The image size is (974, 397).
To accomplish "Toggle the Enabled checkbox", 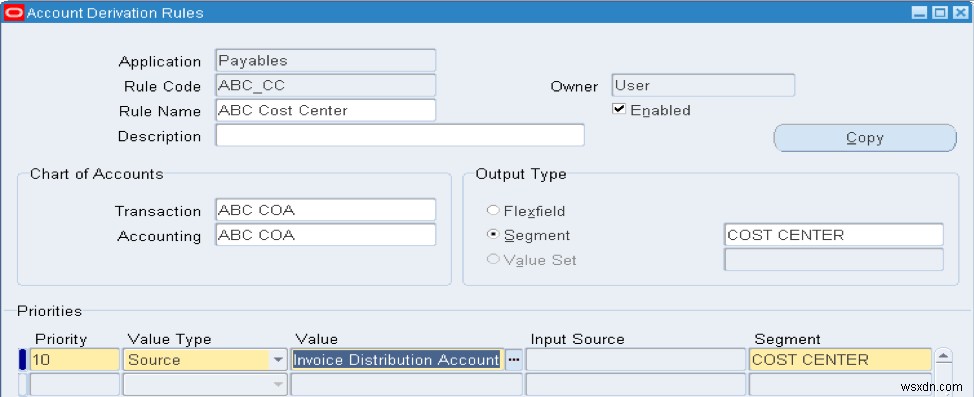I will point(618,109).
